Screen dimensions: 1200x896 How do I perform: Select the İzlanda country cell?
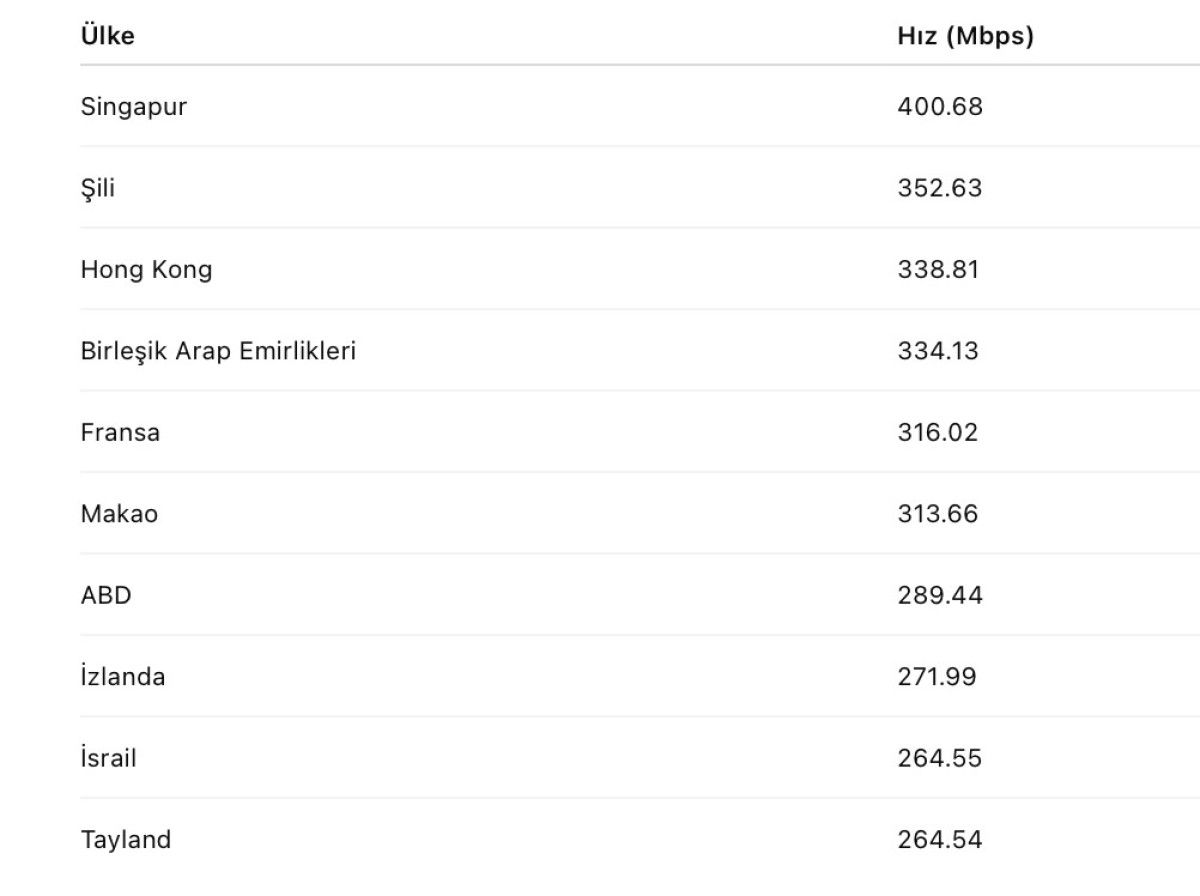[123, 677]
